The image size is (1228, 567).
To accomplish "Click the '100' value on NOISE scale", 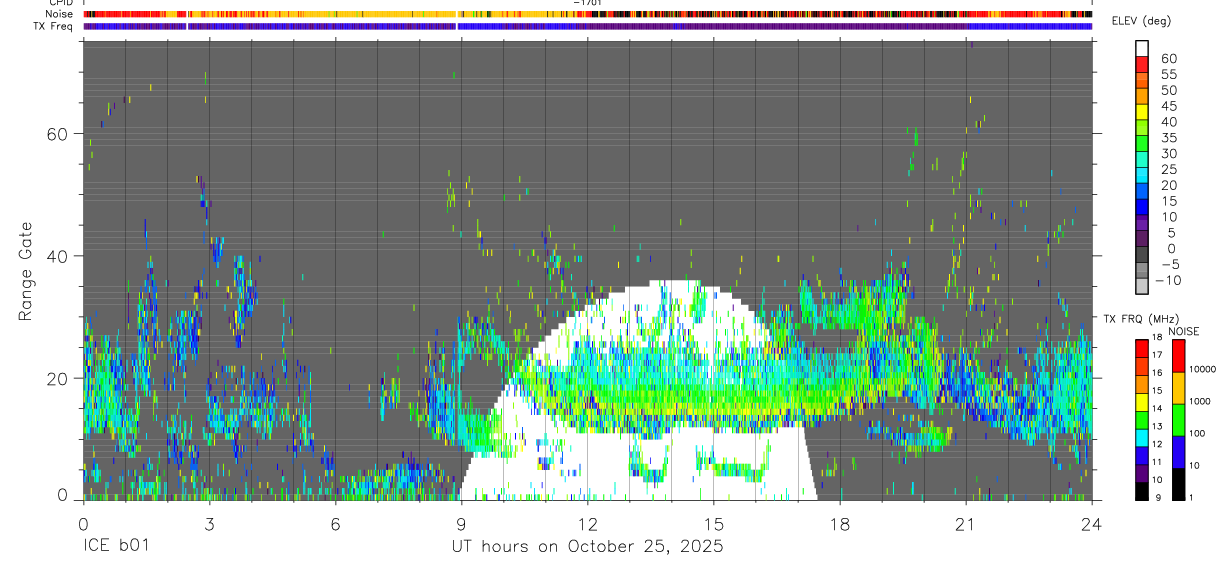I will 1197,433.
